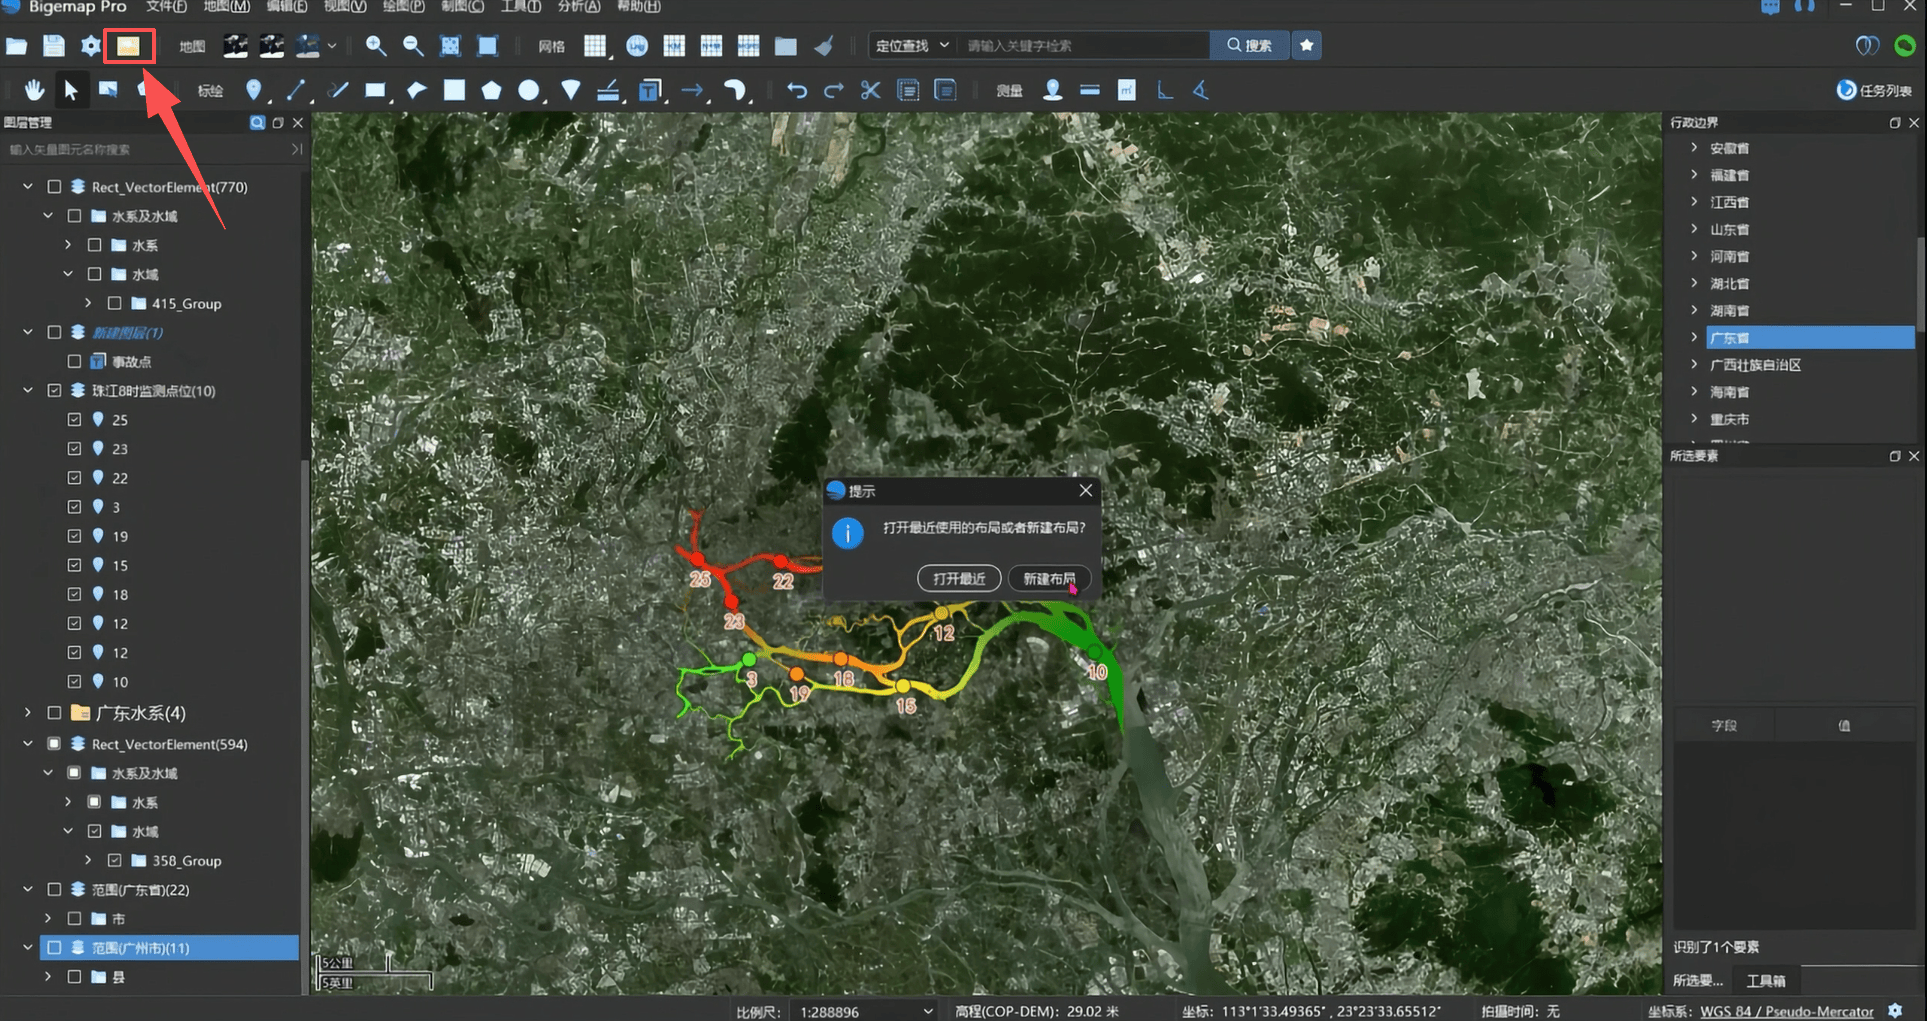Select the pan hand tool

point(34,91)
